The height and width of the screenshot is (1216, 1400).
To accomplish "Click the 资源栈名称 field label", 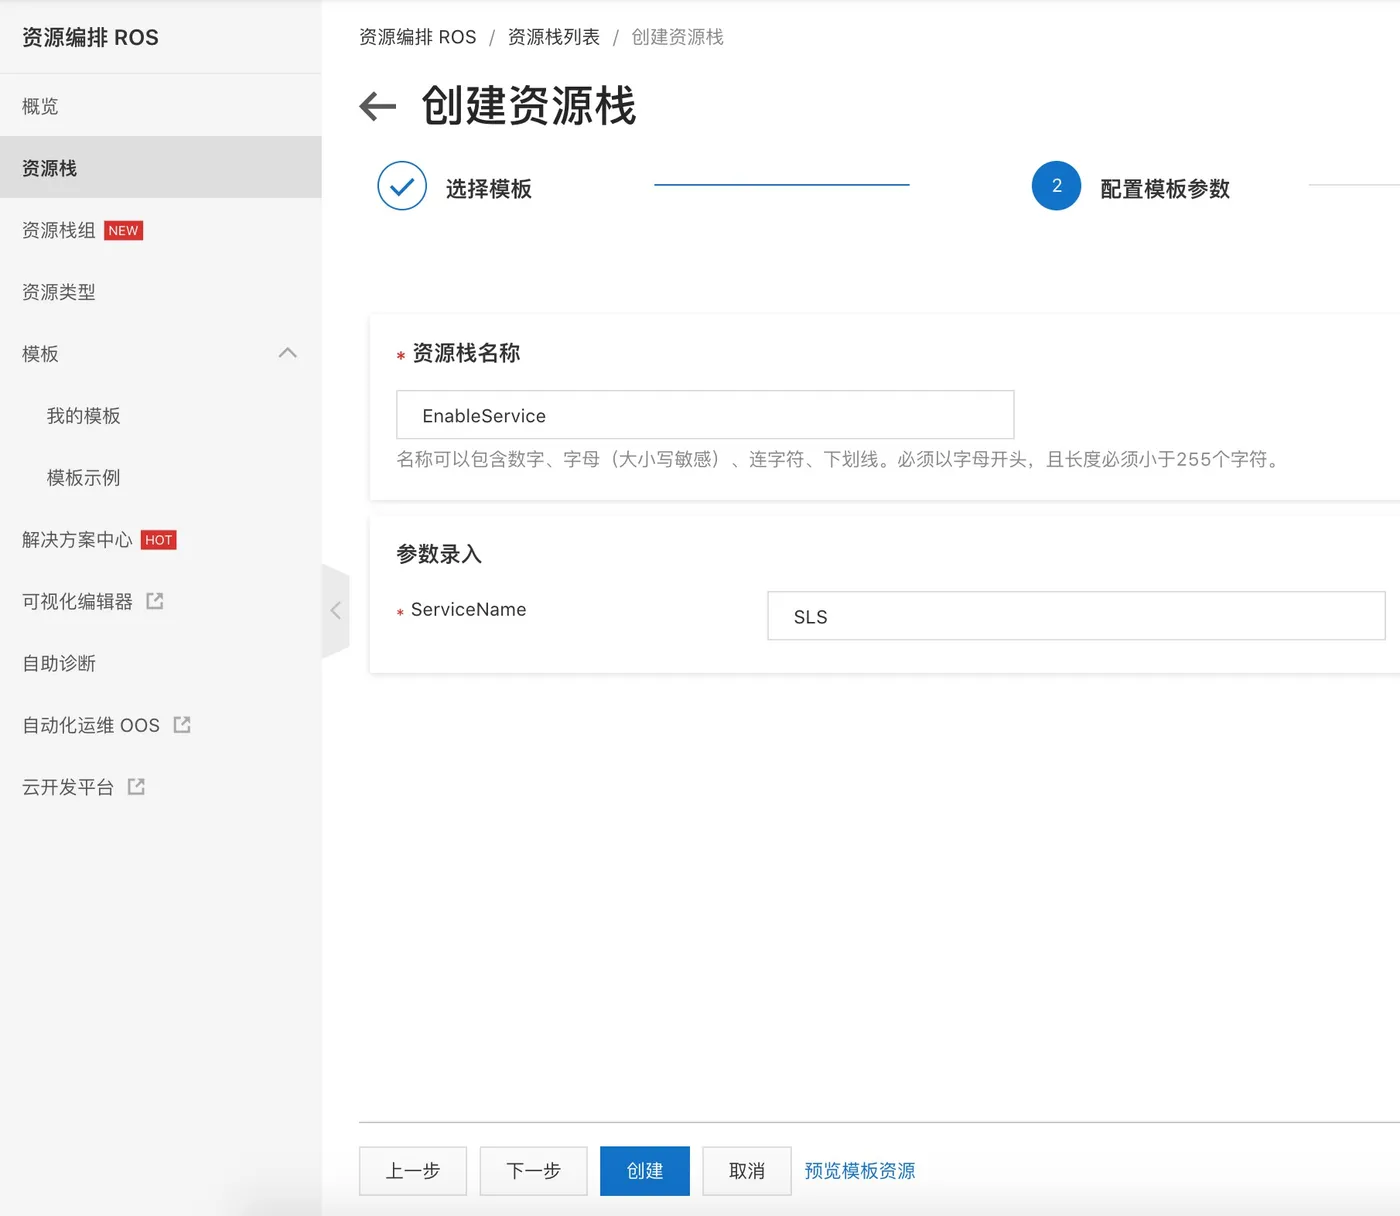I will click(466, 353).
